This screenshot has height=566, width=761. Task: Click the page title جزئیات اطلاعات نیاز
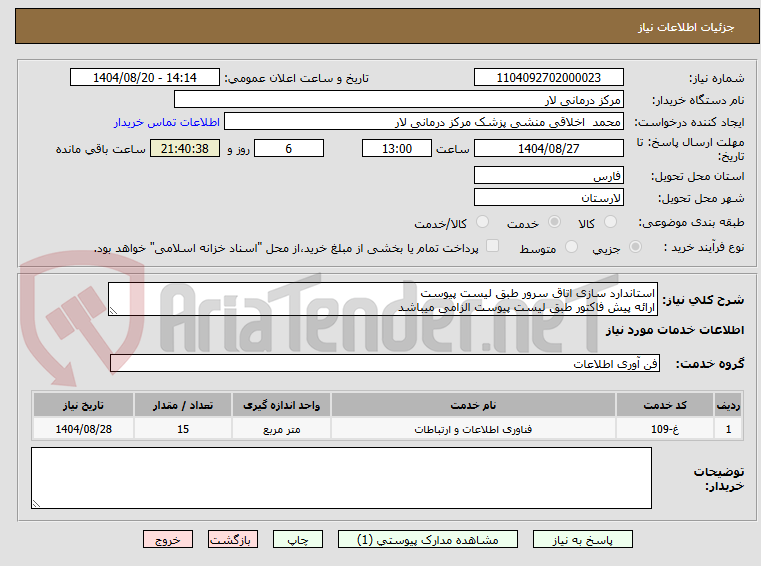click(x=686, y=27)
